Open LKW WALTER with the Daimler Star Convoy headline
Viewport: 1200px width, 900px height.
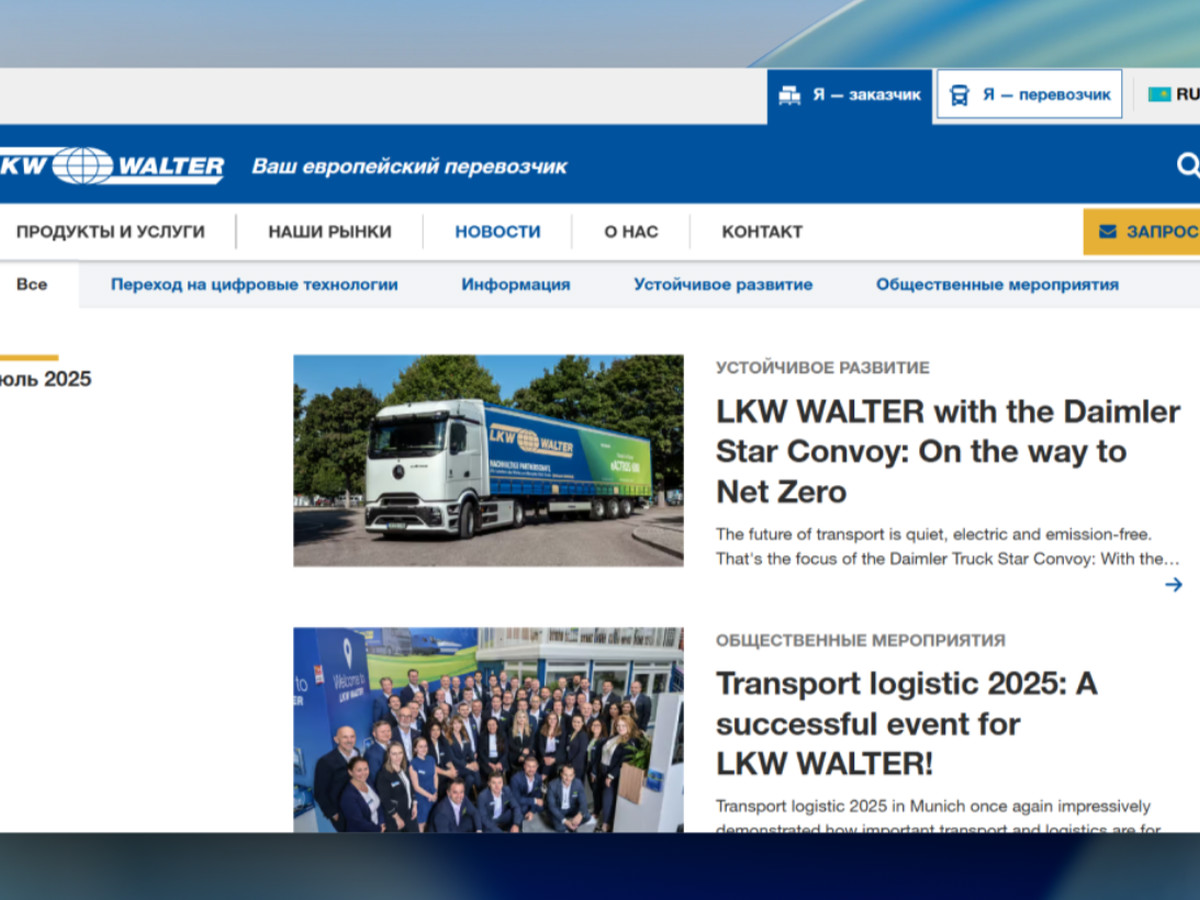tap(948, 451)
